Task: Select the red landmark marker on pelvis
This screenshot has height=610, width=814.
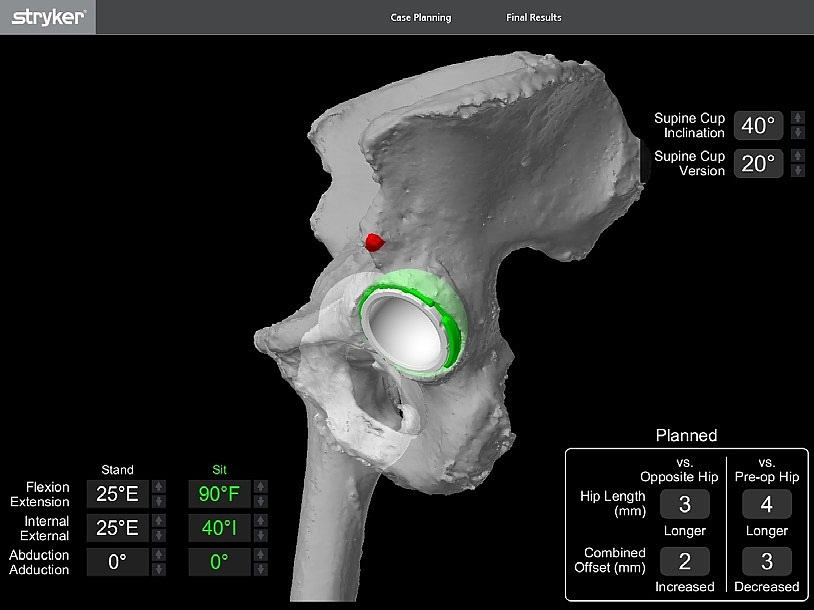Action: 374,241
